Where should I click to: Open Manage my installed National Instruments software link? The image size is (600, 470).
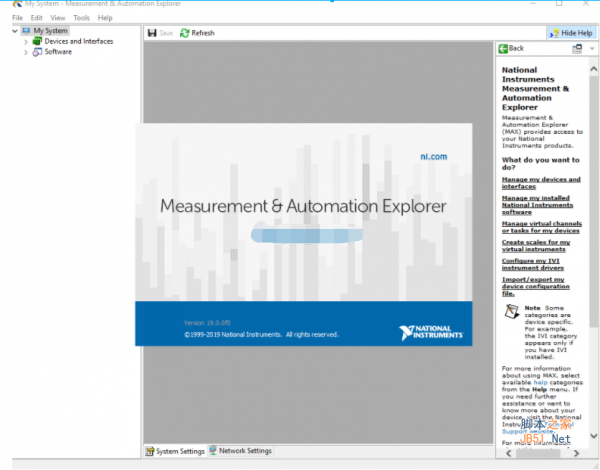click(x=537, y=205)
